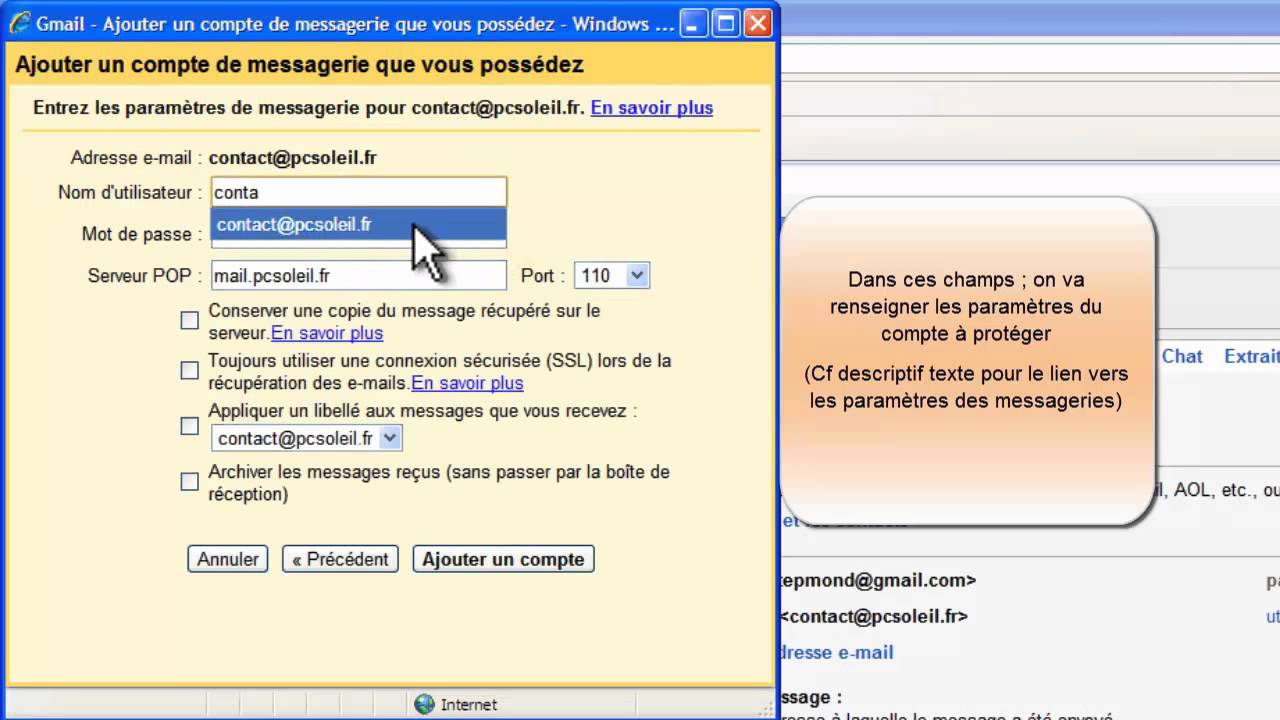The height and width of the screenshot is (720, 1280).
Task: Click the 'Ajouter un compte' button
Action: click(x=503, y=559)
